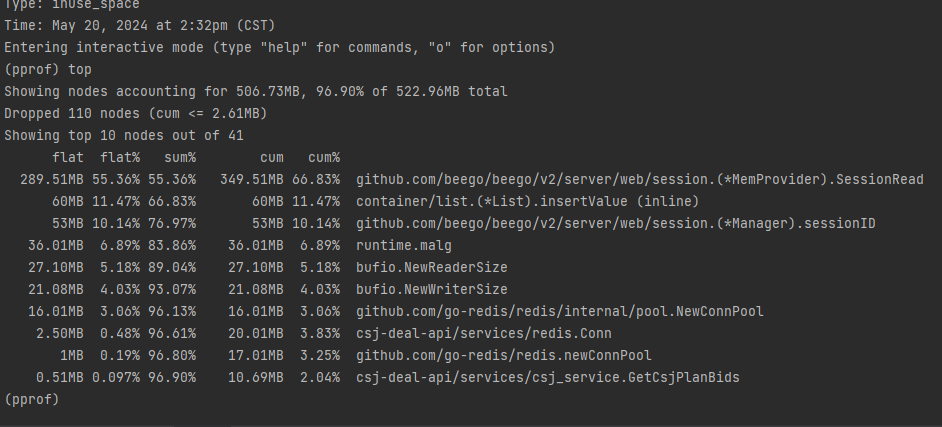Click the pool.NewConnPool function entry
Image resolution: width=942 pixels, height=427 pixels.
point(559,312)
